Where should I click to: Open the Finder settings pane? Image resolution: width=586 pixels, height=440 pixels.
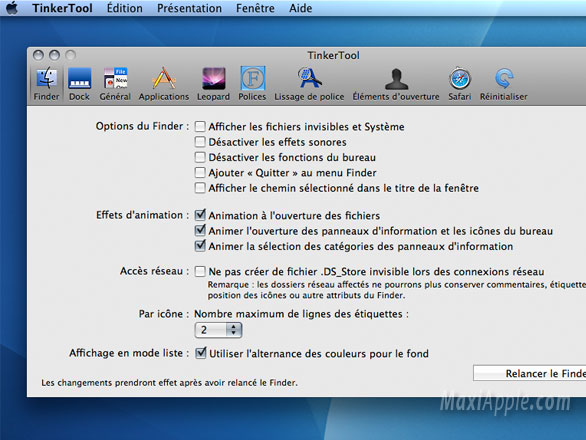pos(46,84)
